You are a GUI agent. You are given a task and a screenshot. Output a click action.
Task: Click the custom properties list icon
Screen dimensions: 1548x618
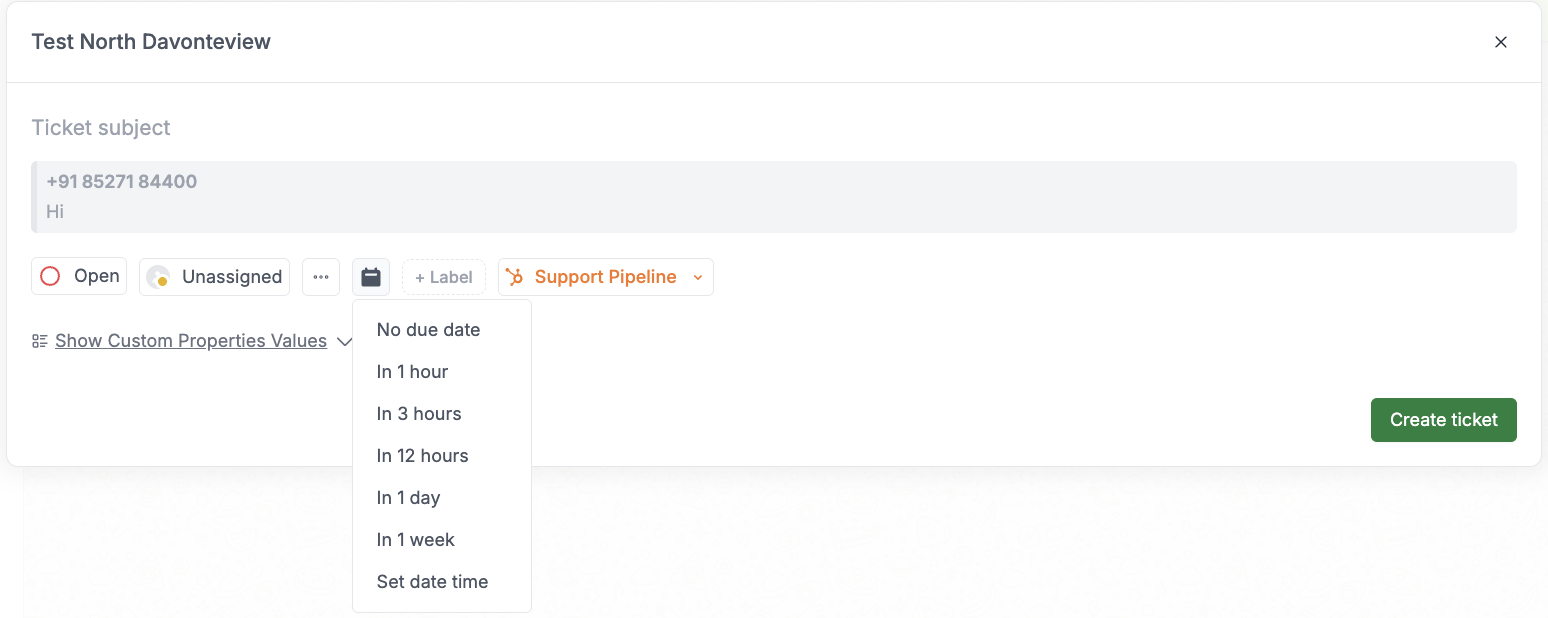coord(39,340)
